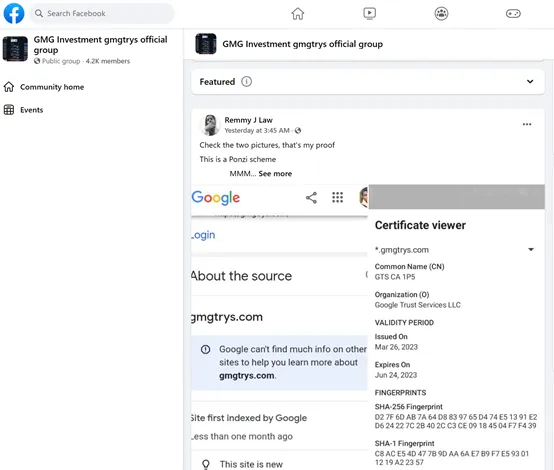Open the Watch video icon
The width and height of the screenshot is (554, 470).
[370, 14]
